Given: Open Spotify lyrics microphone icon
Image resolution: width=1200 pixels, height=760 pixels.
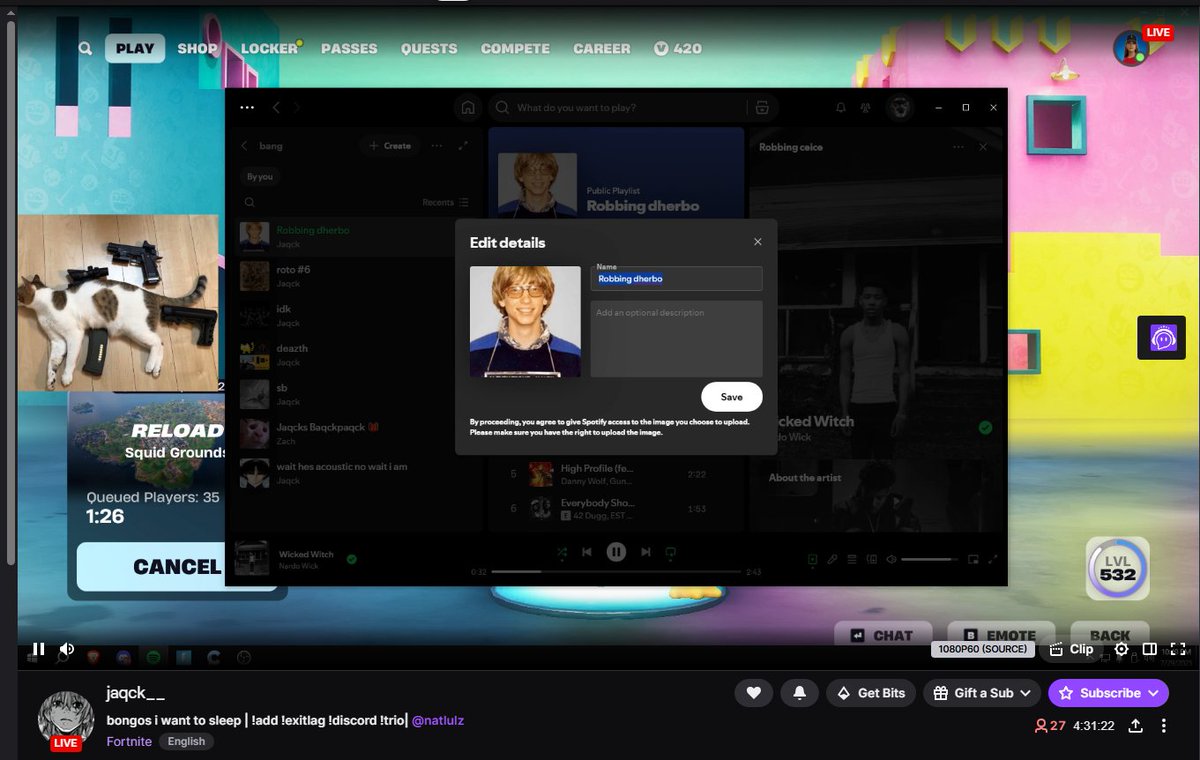Looking at the screenshot, I should pyautogui.click(x=832, y=560).
